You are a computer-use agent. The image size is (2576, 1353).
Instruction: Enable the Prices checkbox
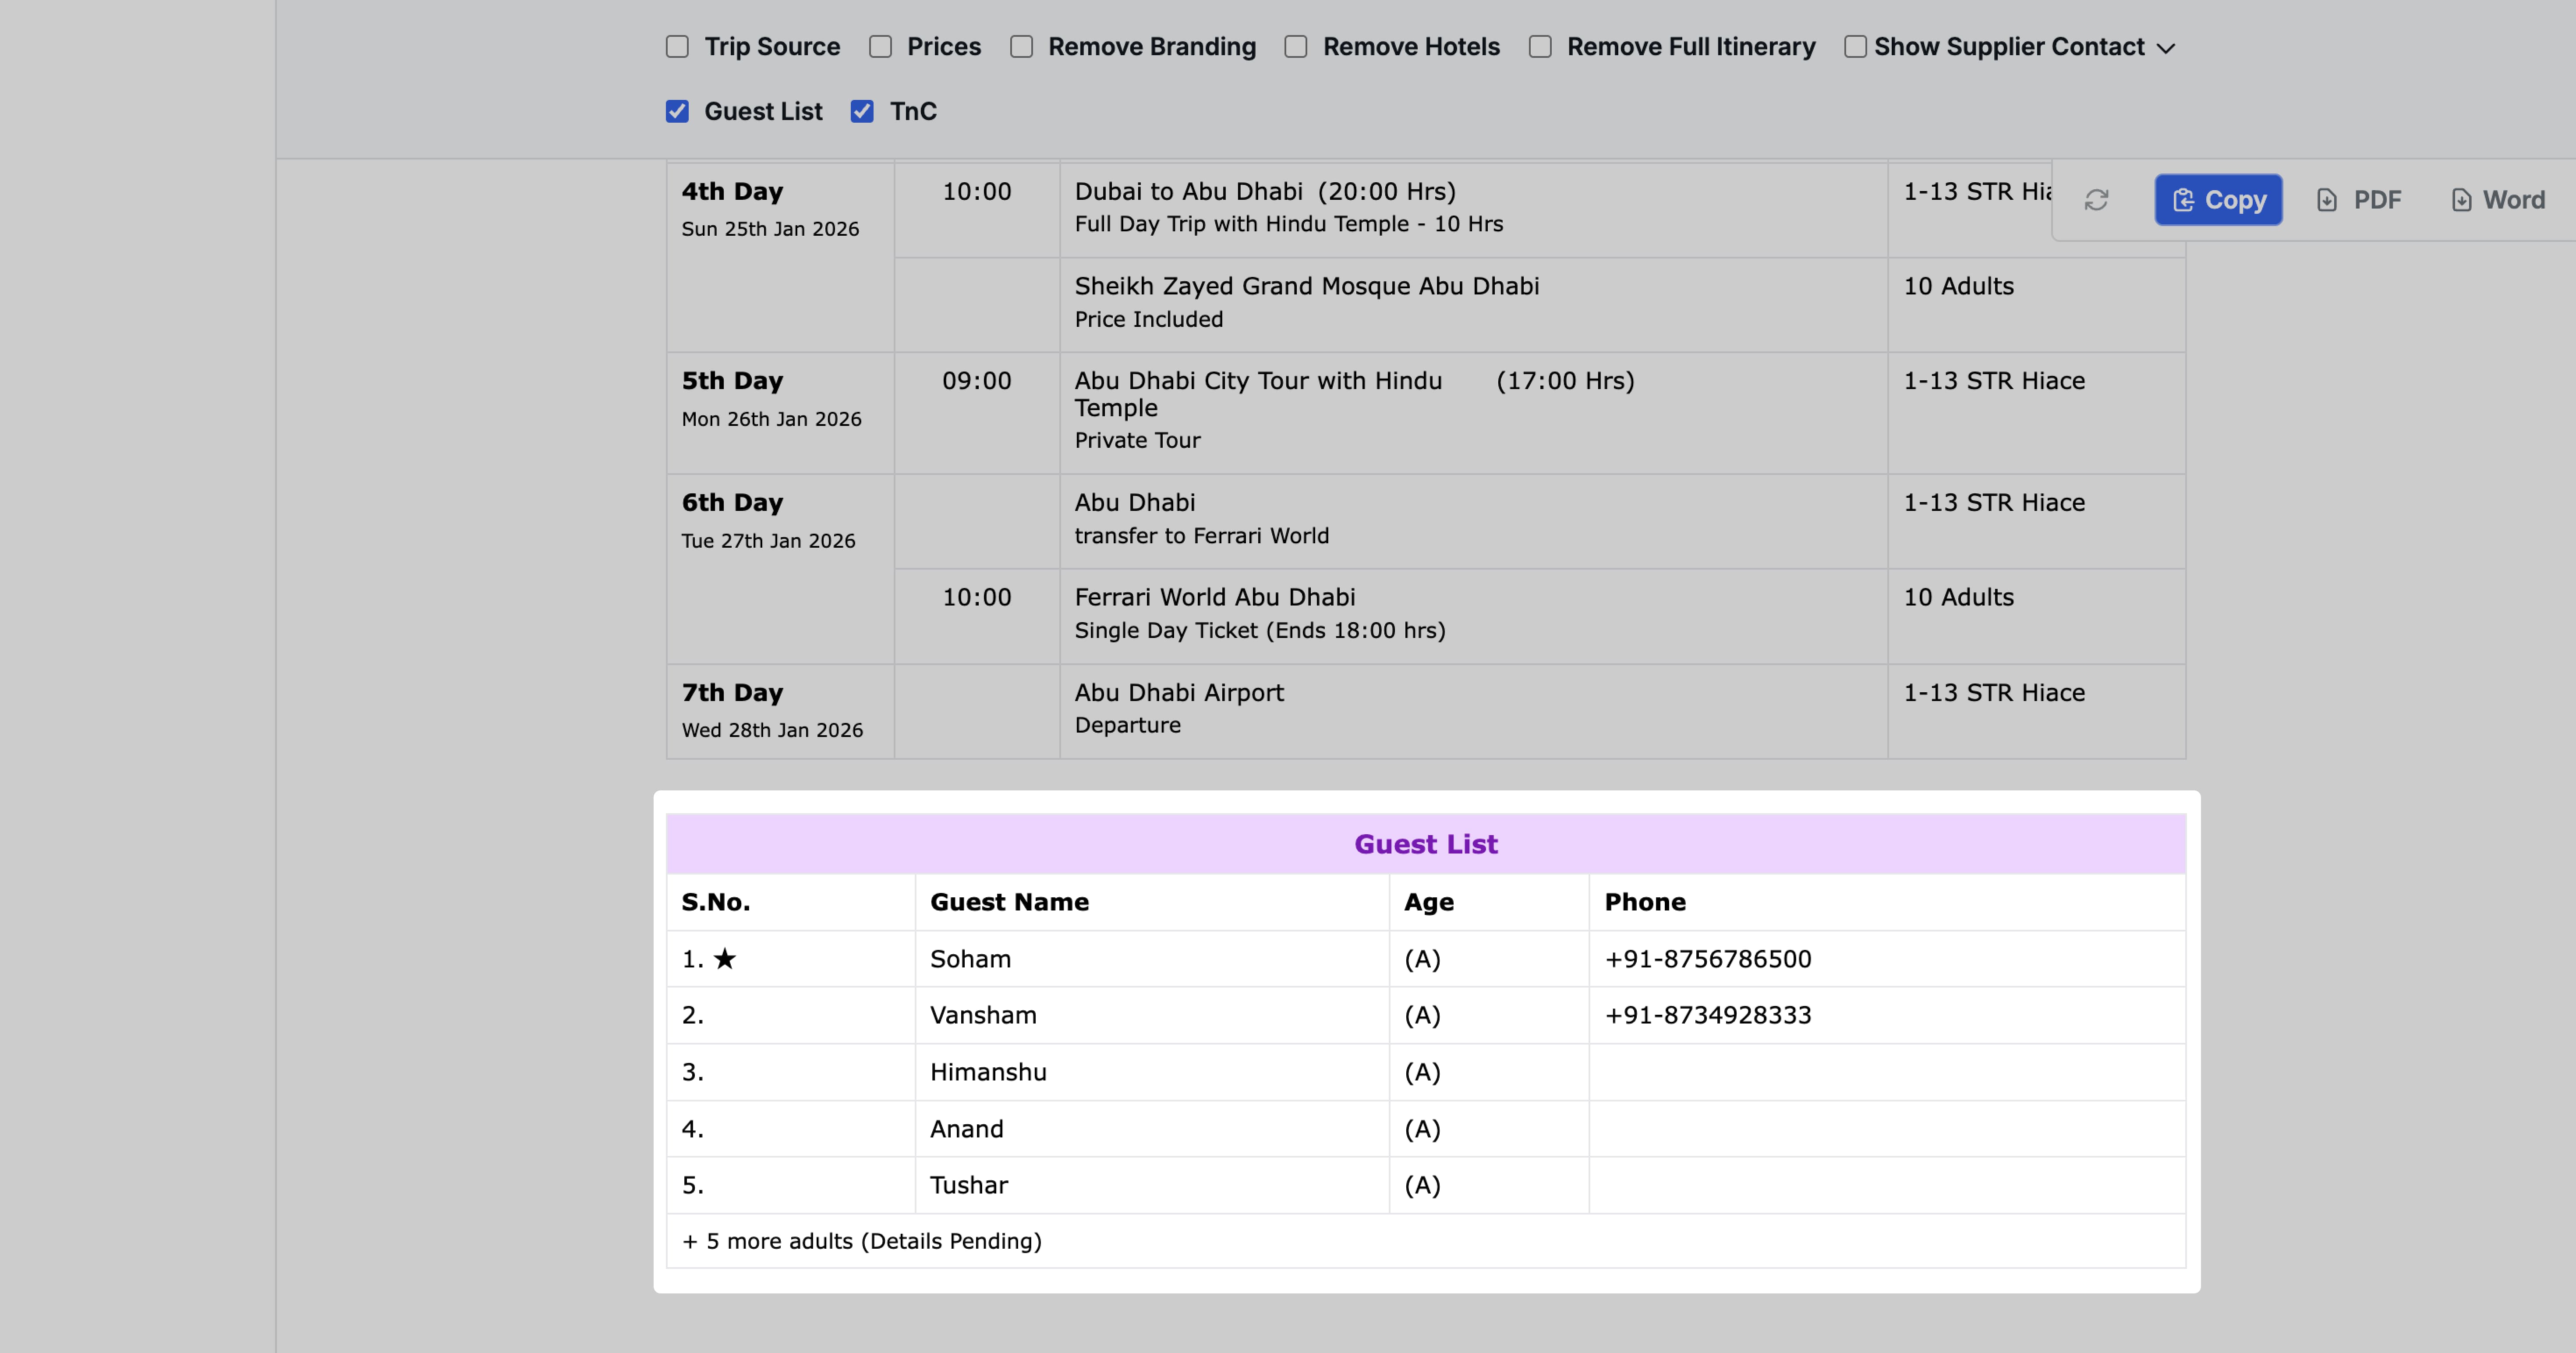(880, 46)
